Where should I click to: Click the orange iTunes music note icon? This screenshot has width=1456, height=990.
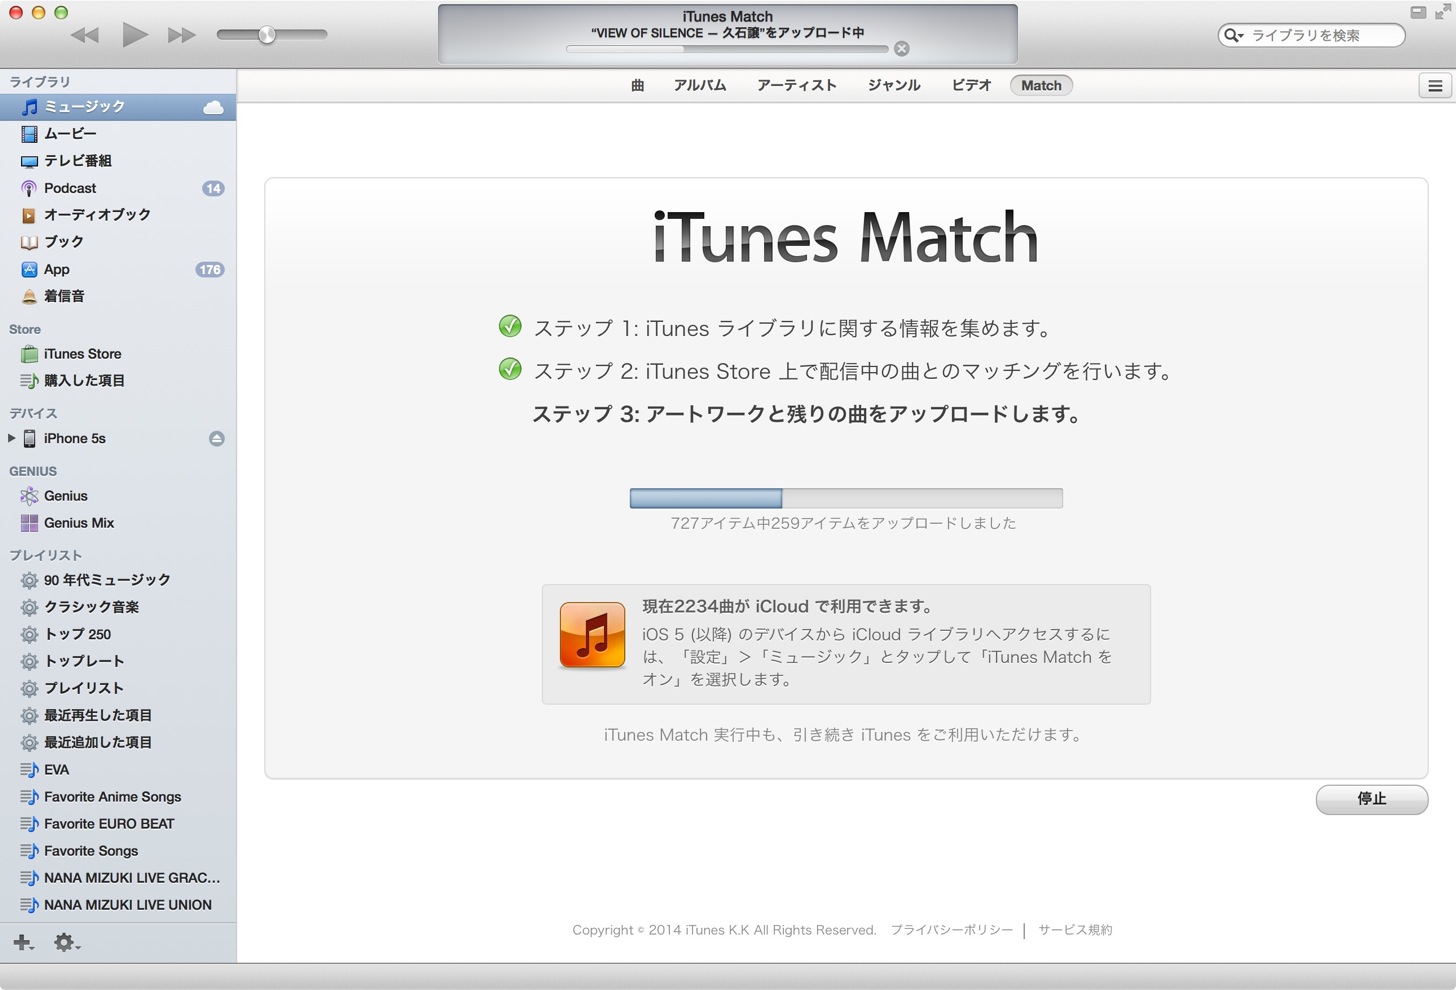(592, 635)
